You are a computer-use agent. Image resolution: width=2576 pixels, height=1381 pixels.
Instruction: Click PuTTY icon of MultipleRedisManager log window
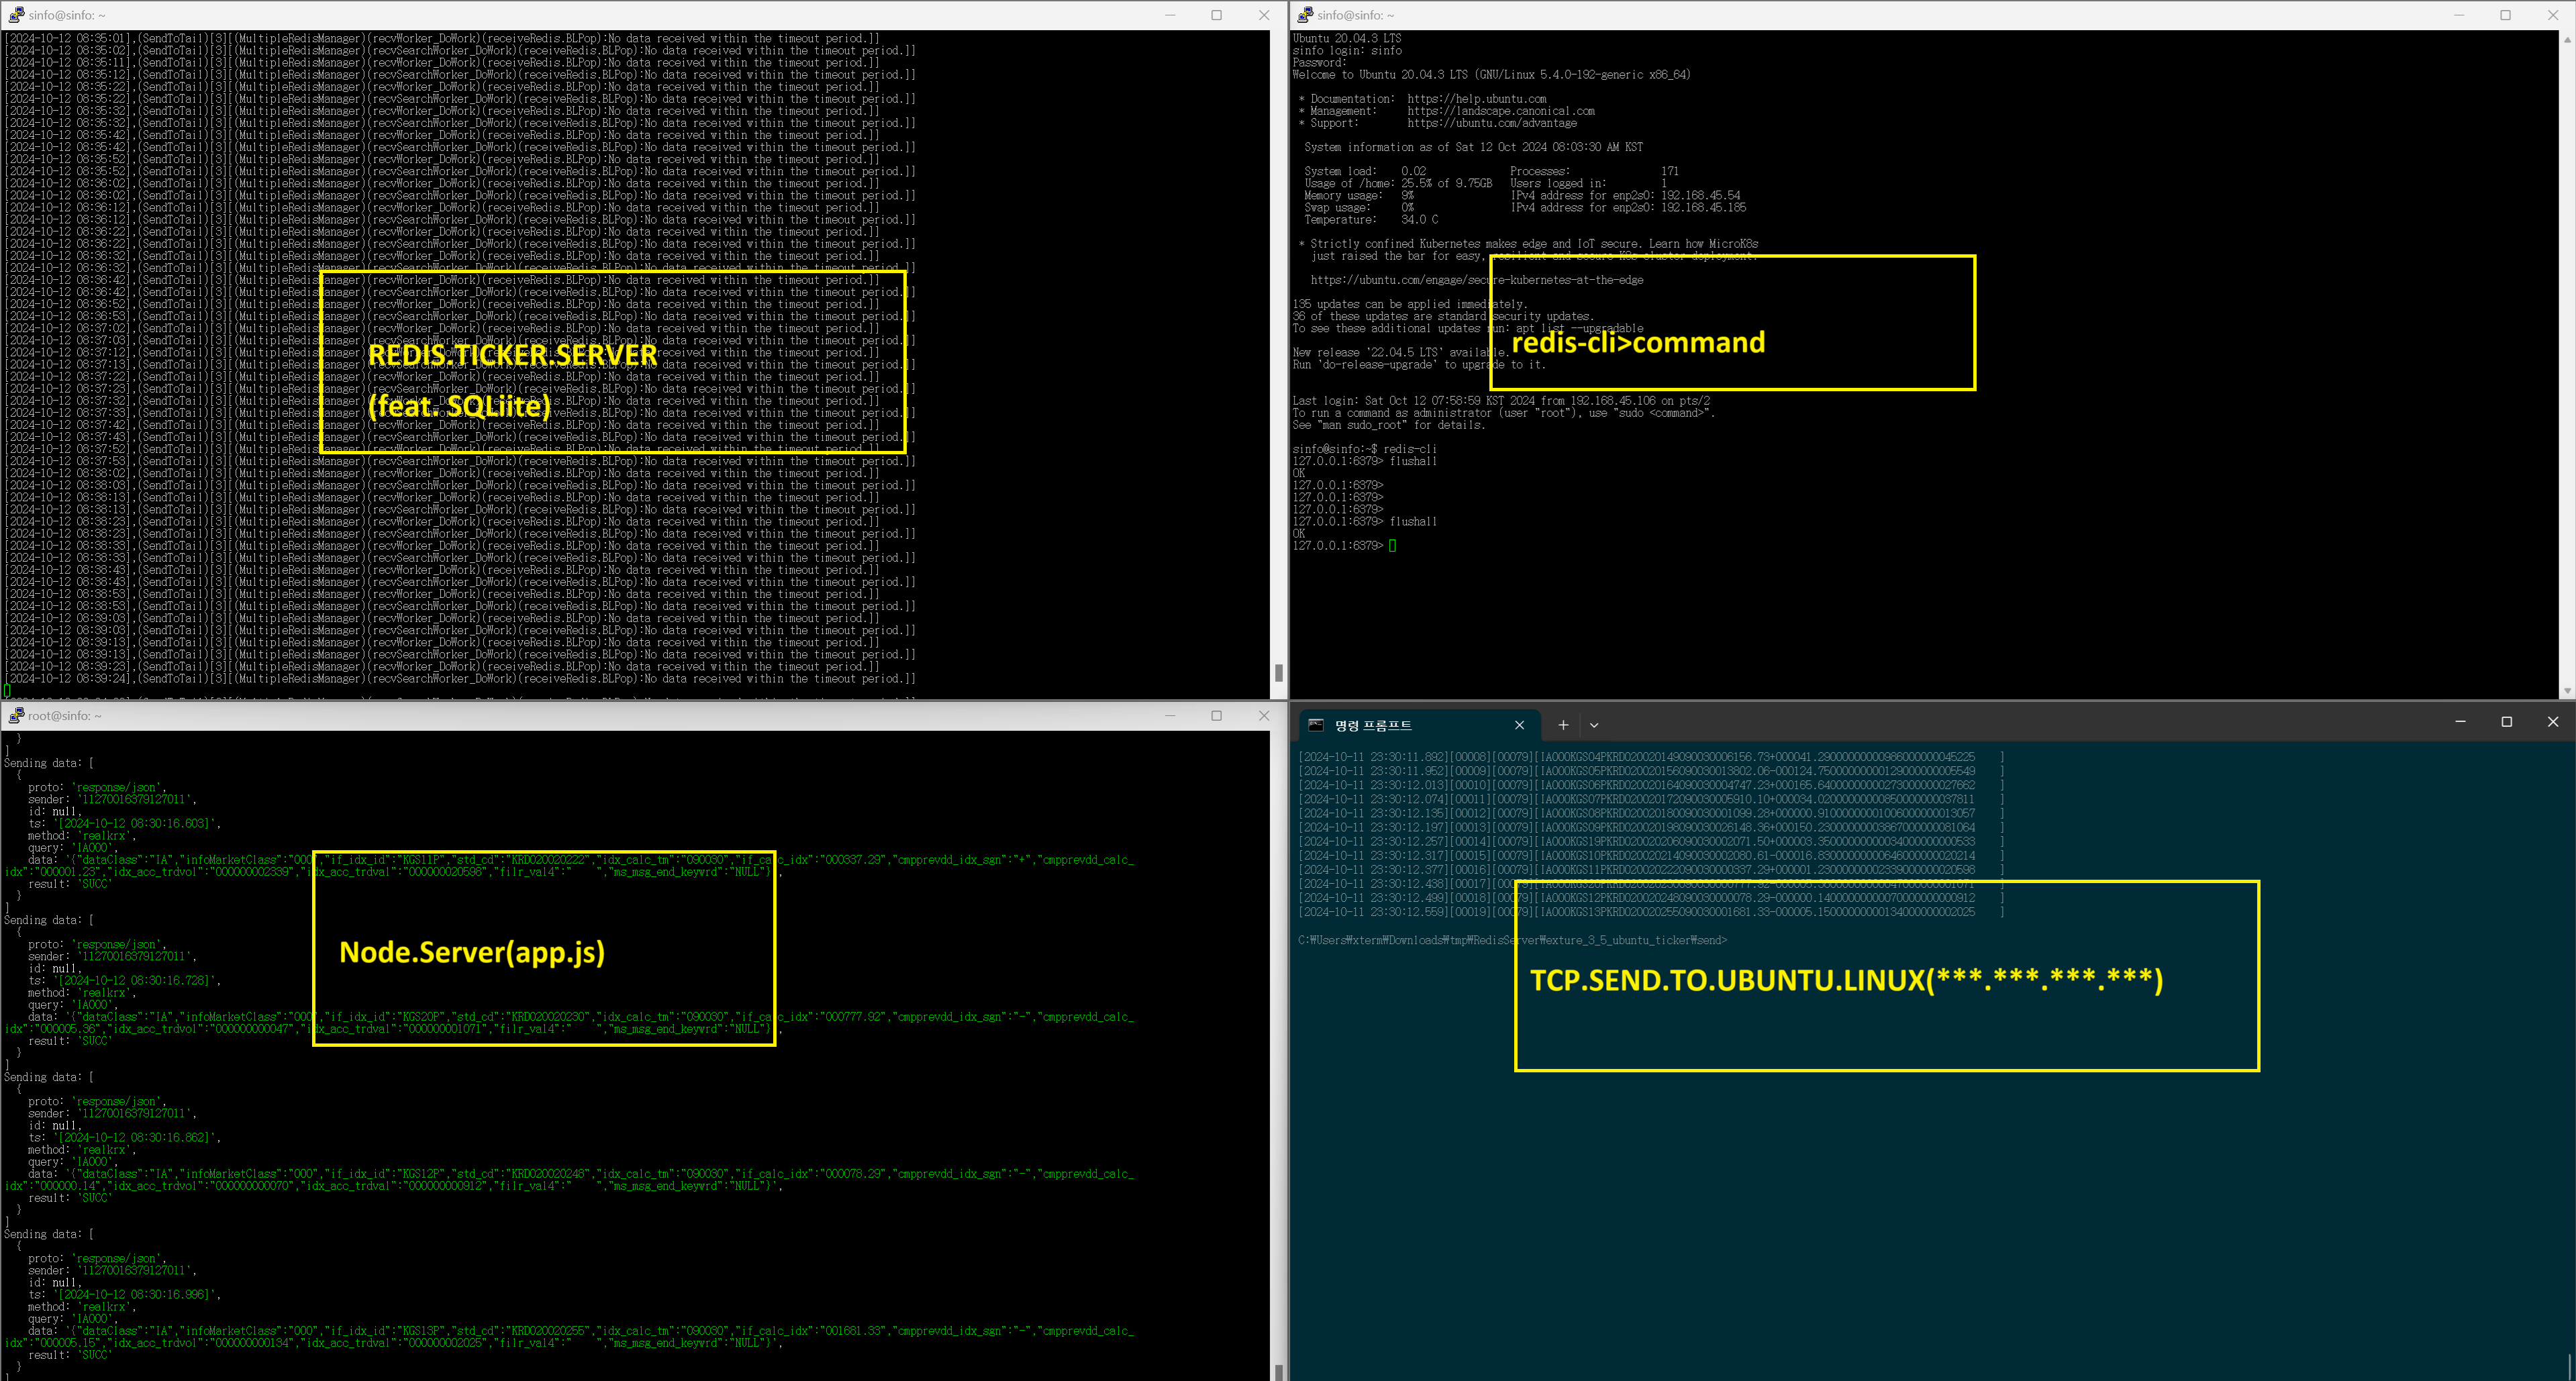(x=16, y=15)
